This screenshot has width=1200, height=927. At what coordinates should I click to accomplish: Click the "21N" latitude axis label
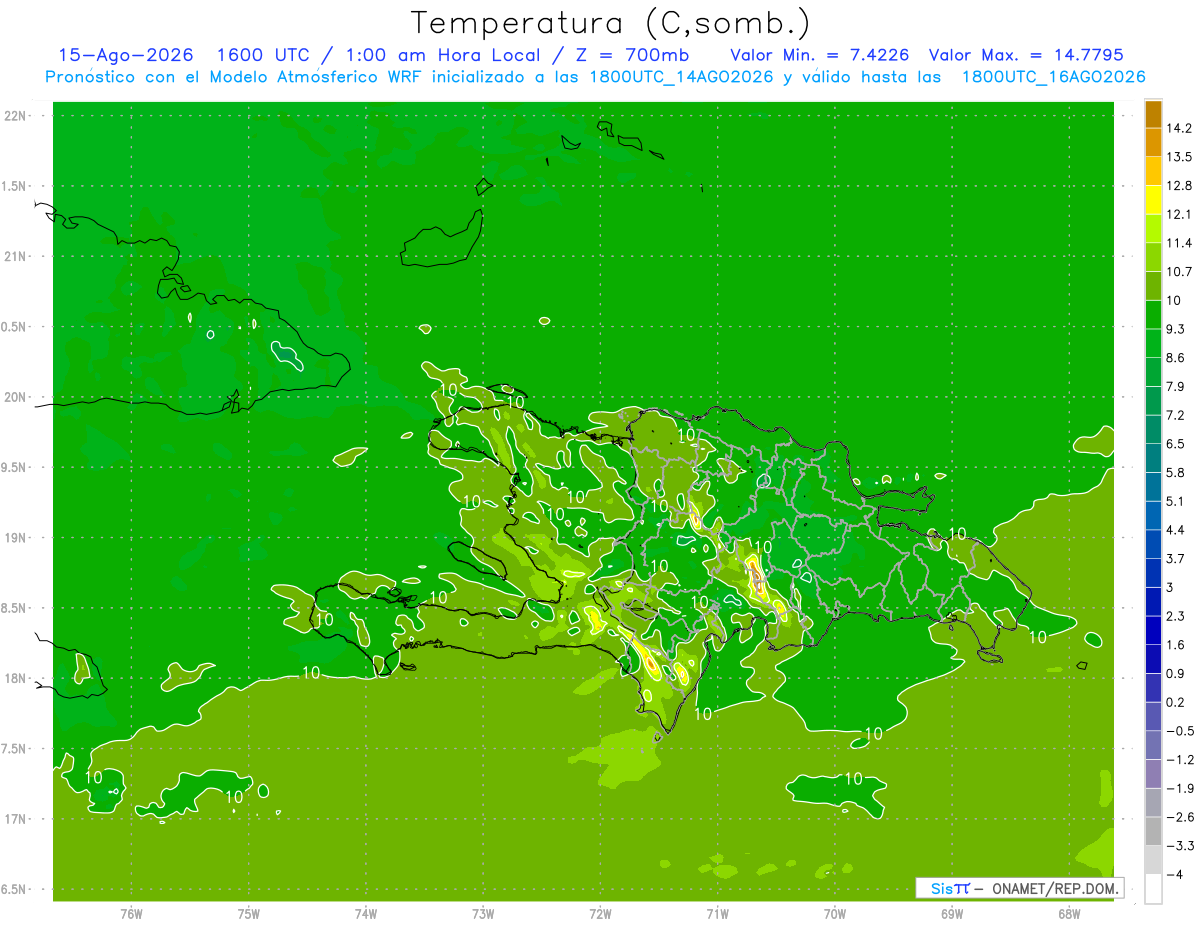click(x=15, y=257)
